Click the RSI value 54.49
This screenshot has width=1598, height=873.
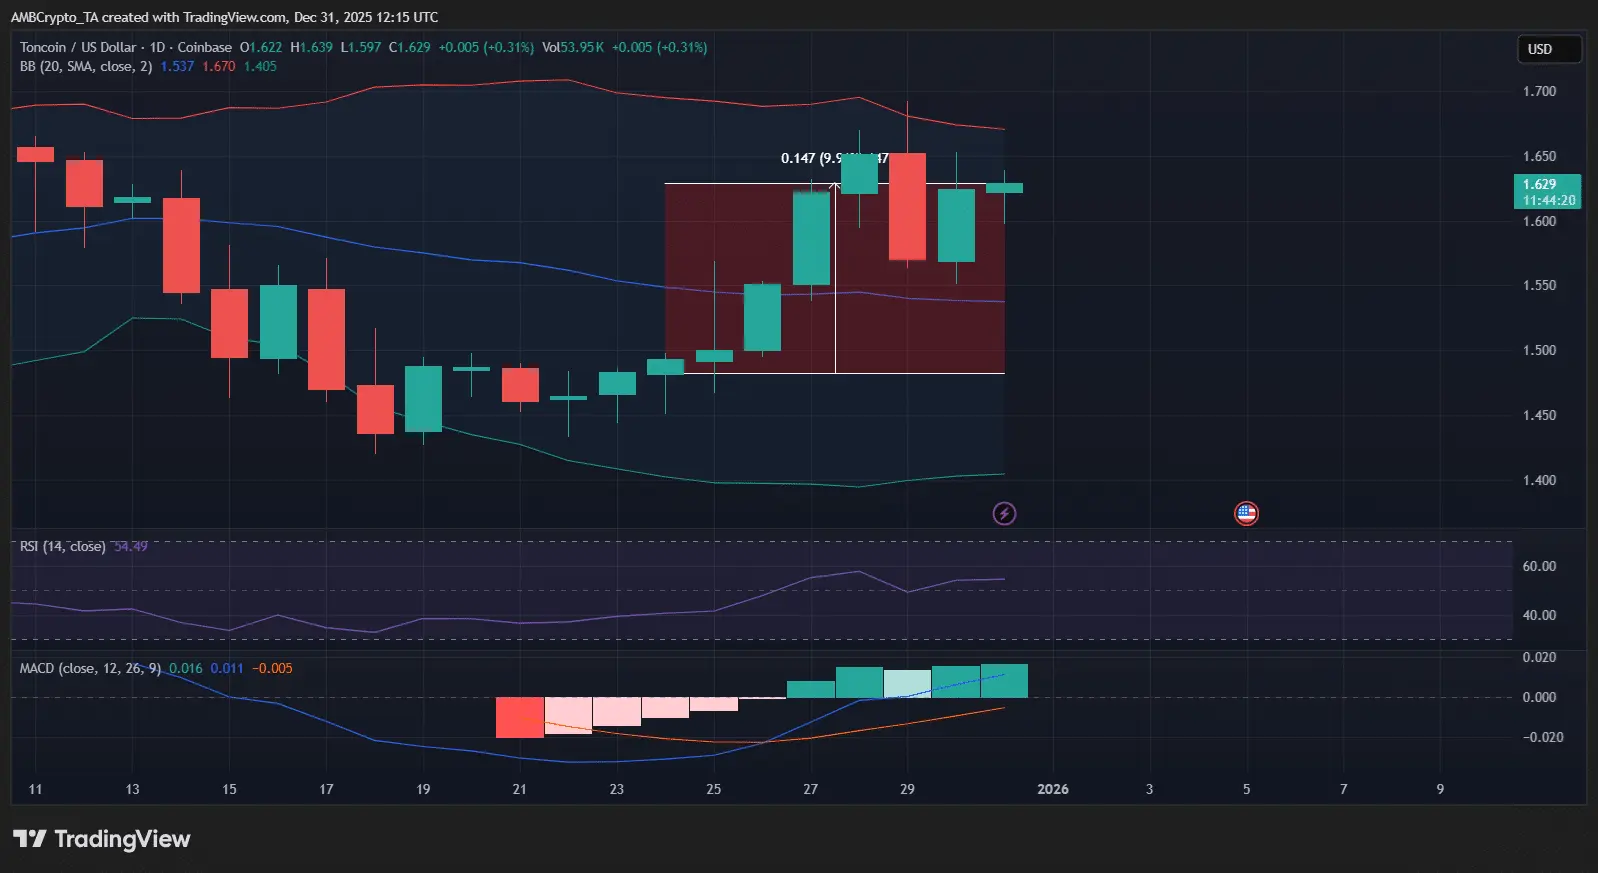pos(131,546)
